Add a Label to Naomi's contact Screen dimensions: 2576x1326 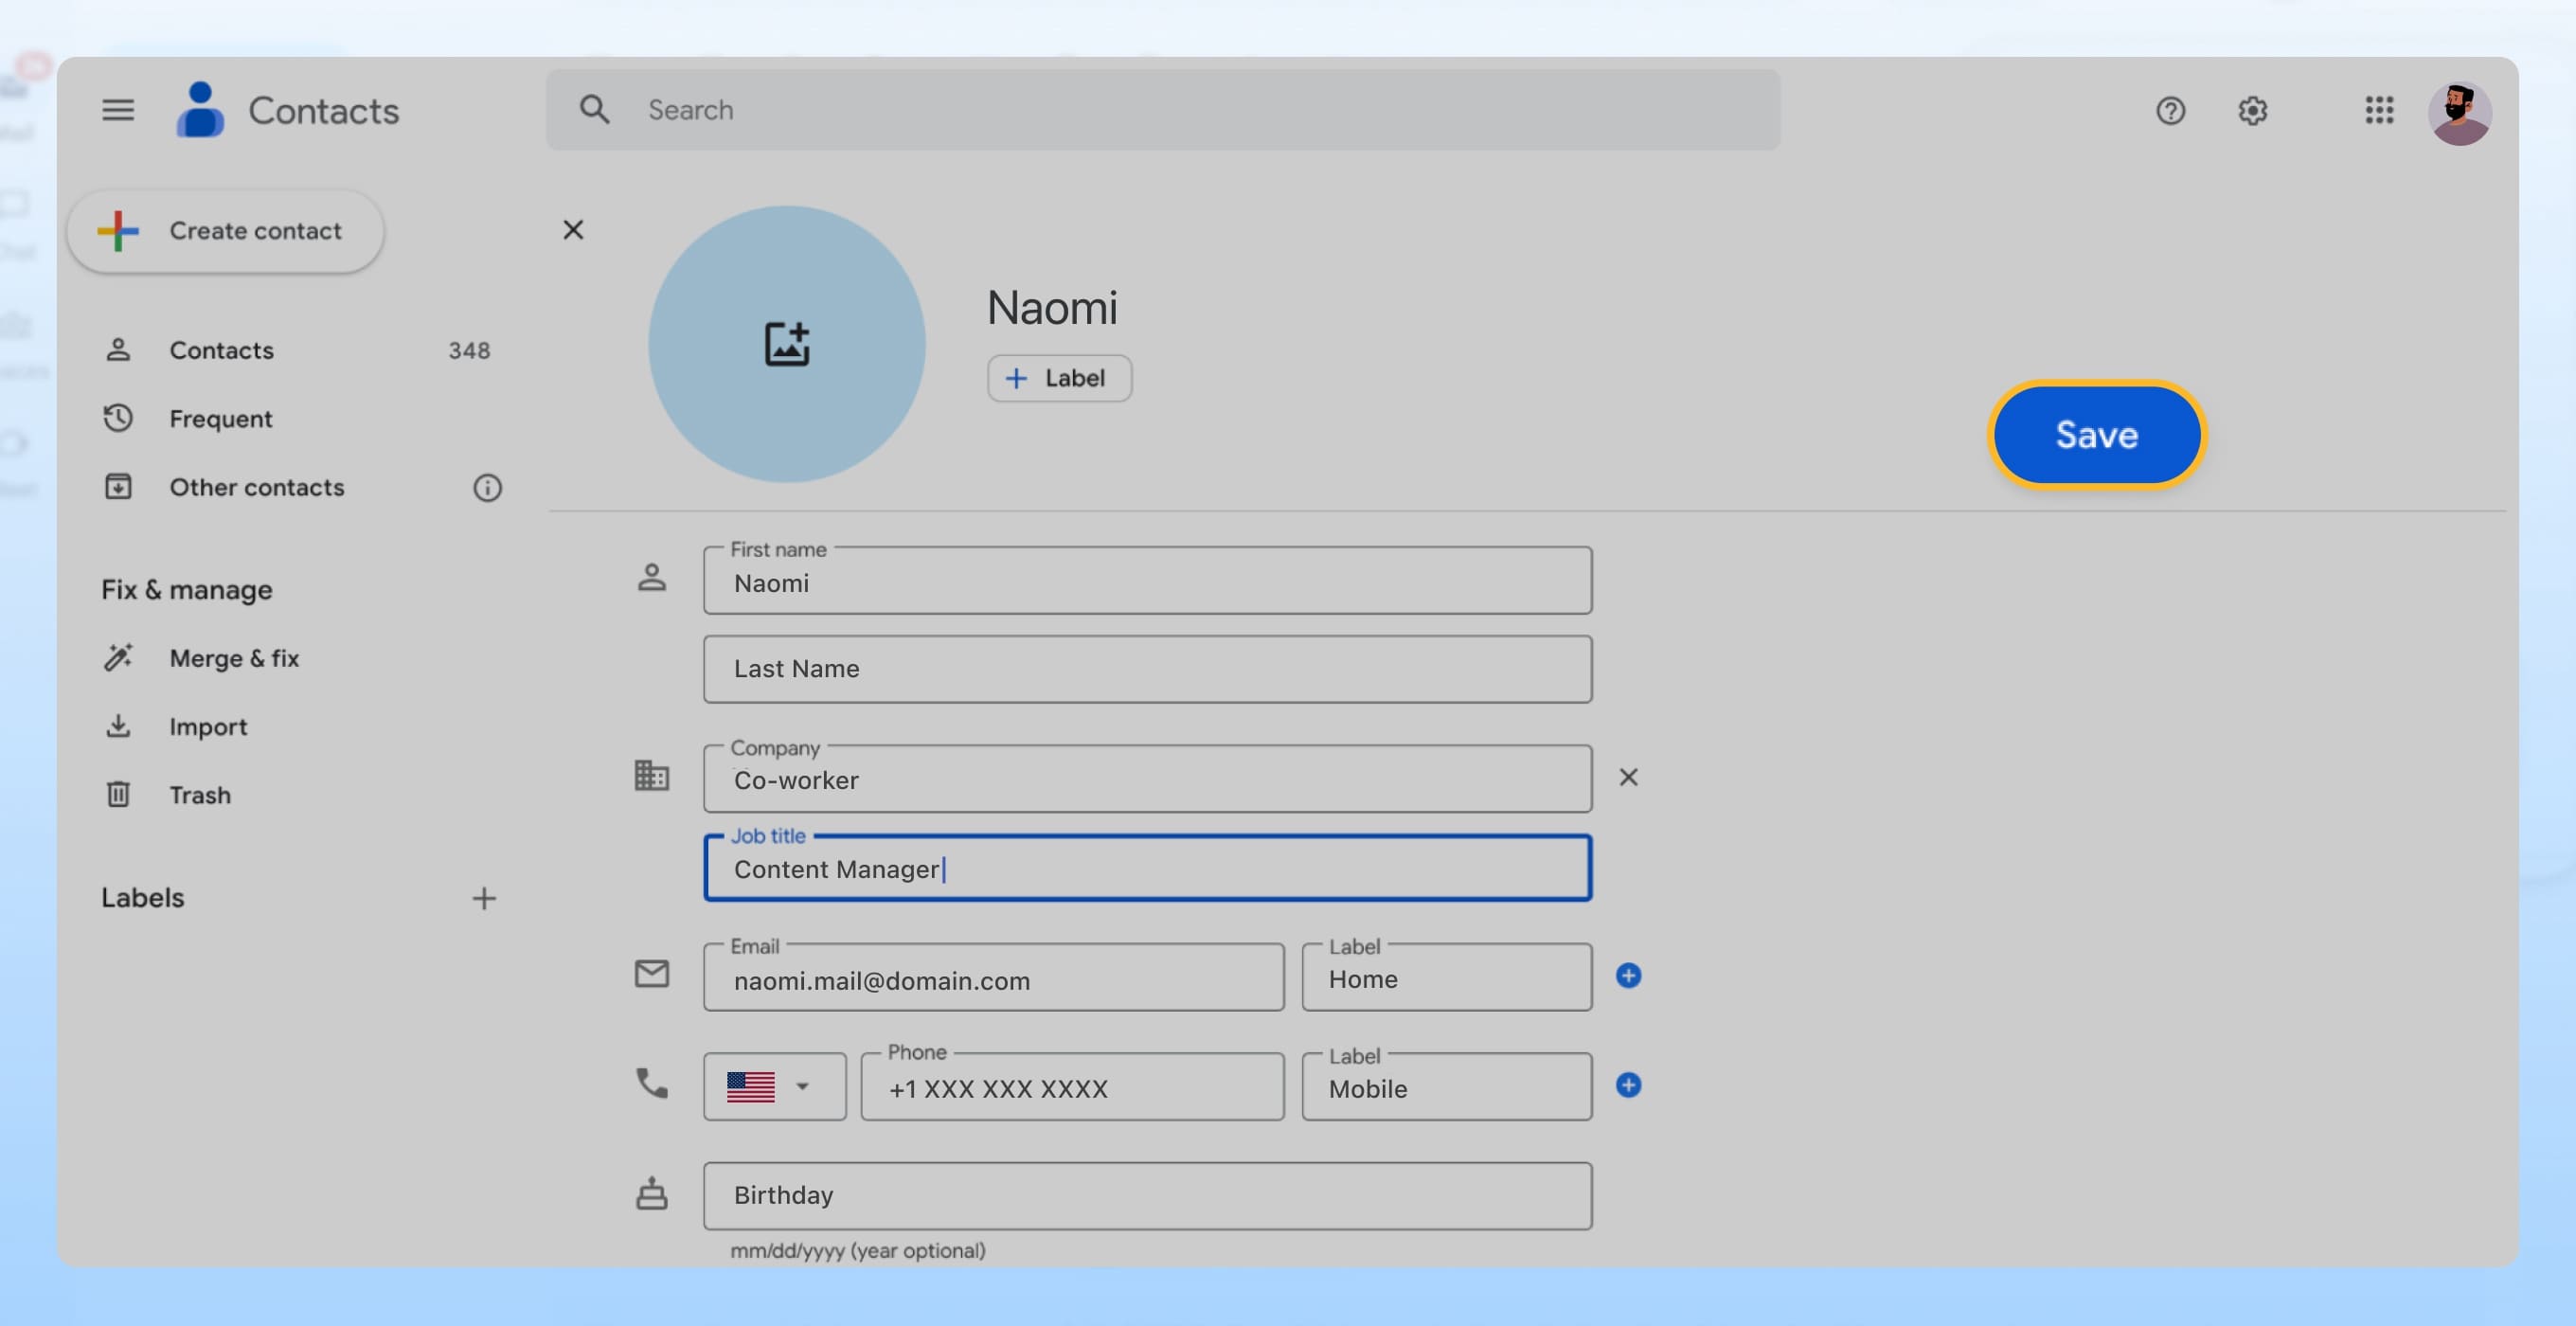1058,378
